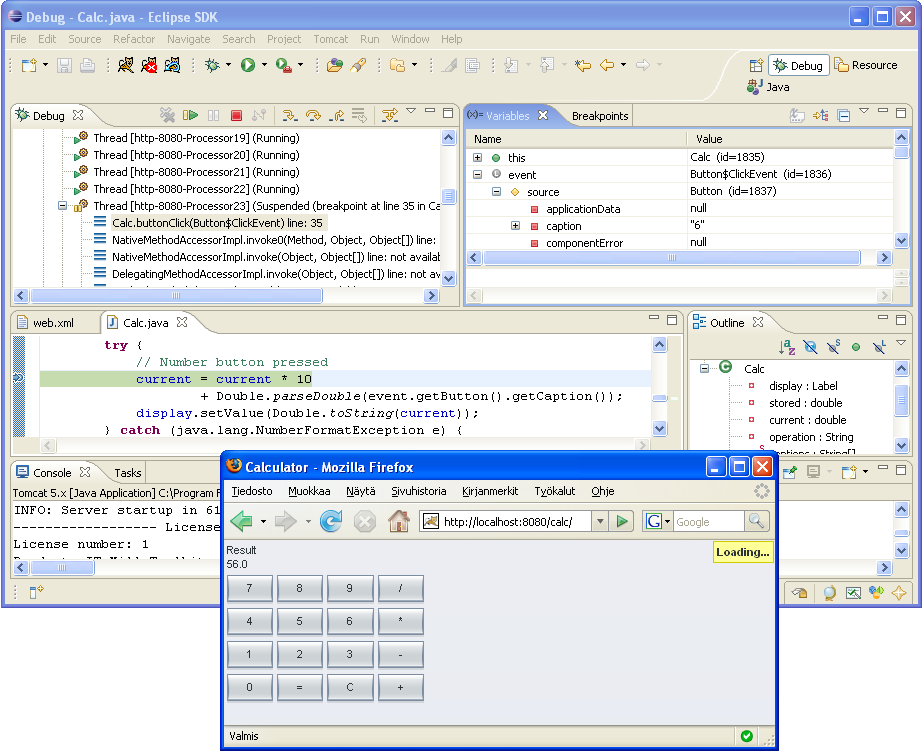Toggle Hide Non-Public Members in Outline
The width and height of the screenshot is (924, 754).
(x=856, y=347)
